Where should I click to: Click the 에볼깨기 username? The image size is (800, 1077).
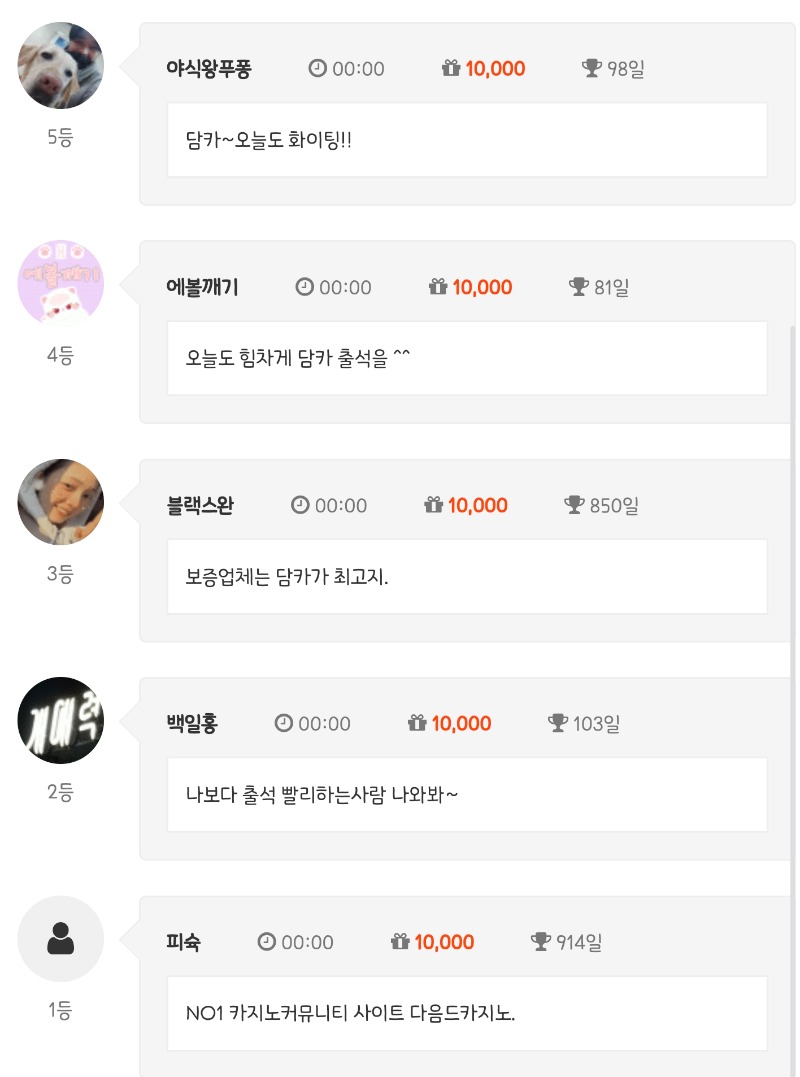[202, 287]
